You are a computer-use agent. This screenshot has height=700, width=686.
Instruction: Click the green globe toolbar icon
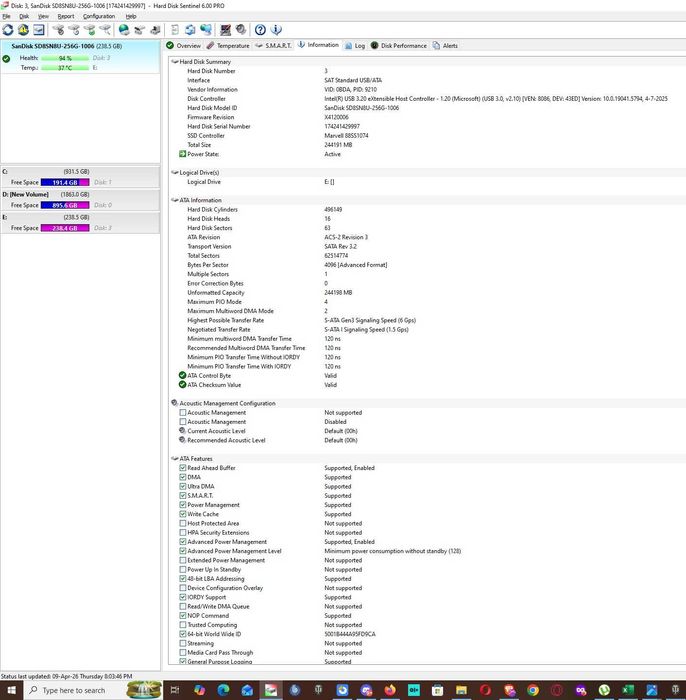point(124,30)
